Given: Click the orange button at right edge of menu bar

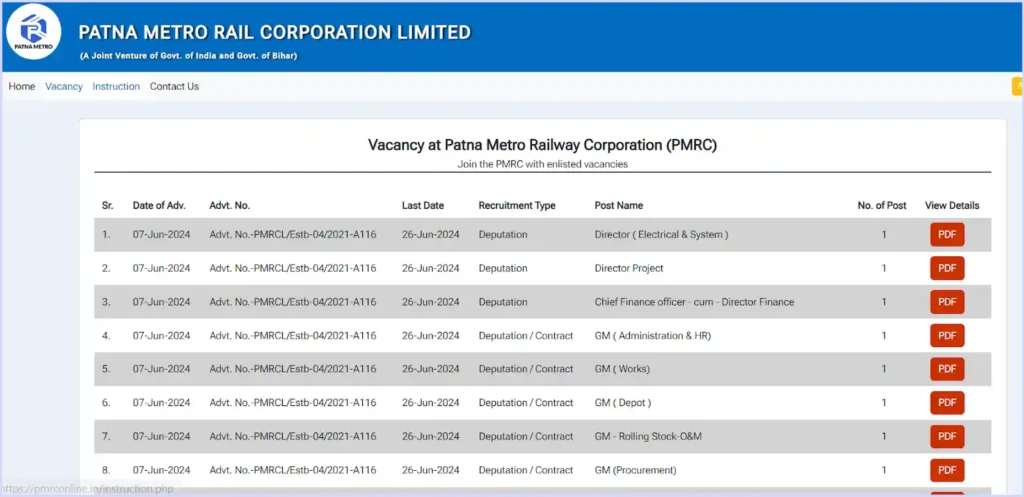Looking at the screenshot, I should pyautogui.click(x=1017, y=86).
